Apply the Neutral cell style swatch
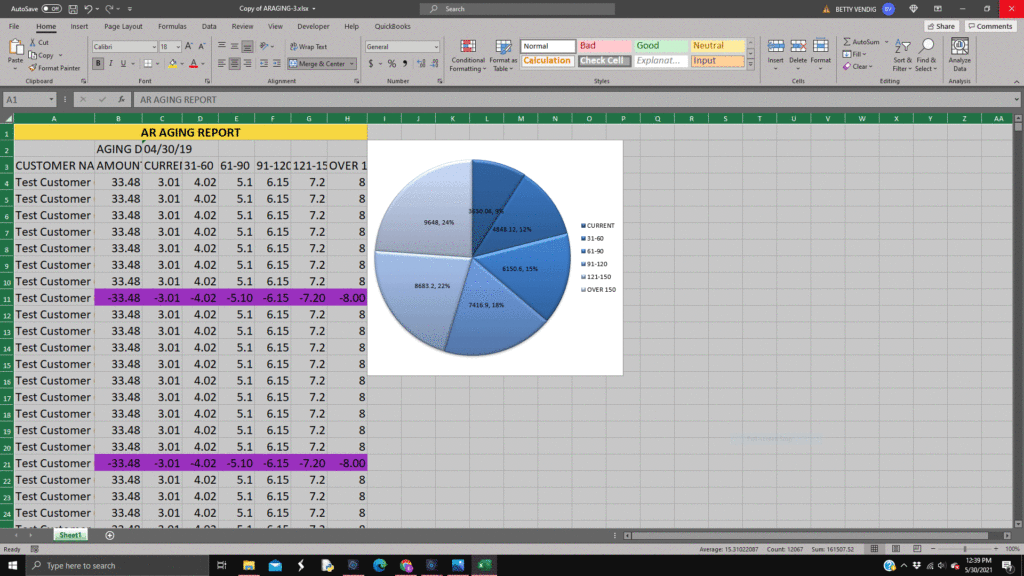1024x576 pixels. pos(717,46)
